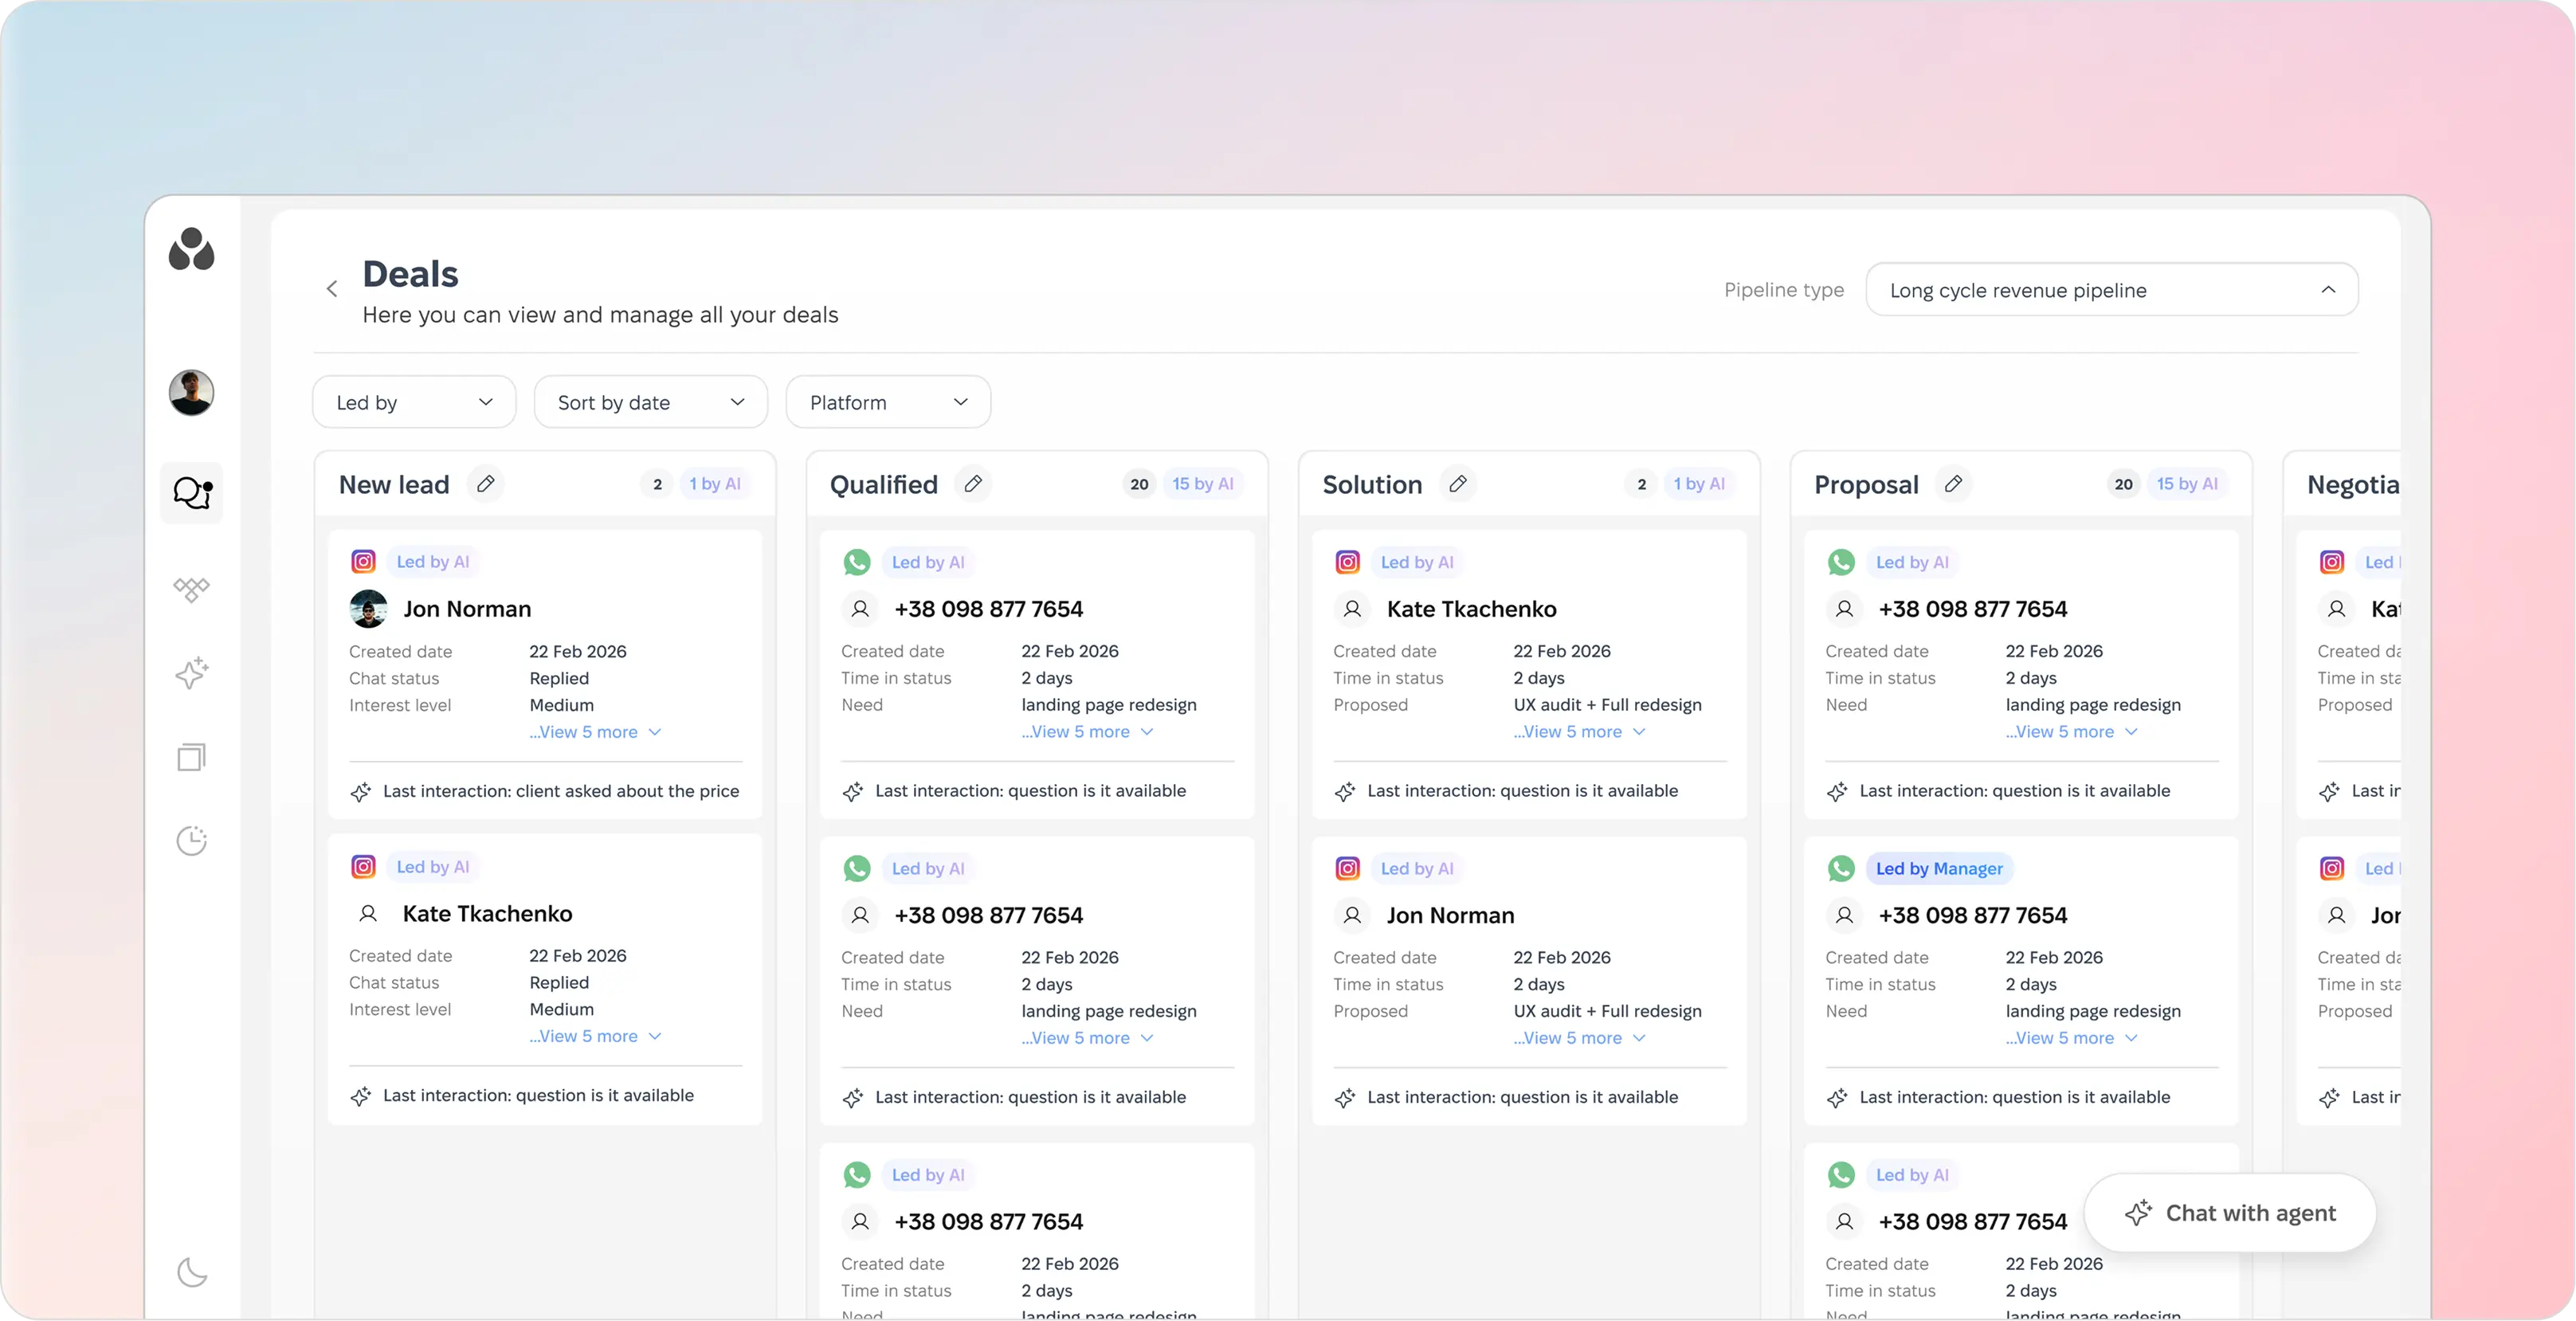Click the Instagram icon on Jon Norman's New lead card
This screenshot has height=1321, width=2576.
tap(363, 561)
